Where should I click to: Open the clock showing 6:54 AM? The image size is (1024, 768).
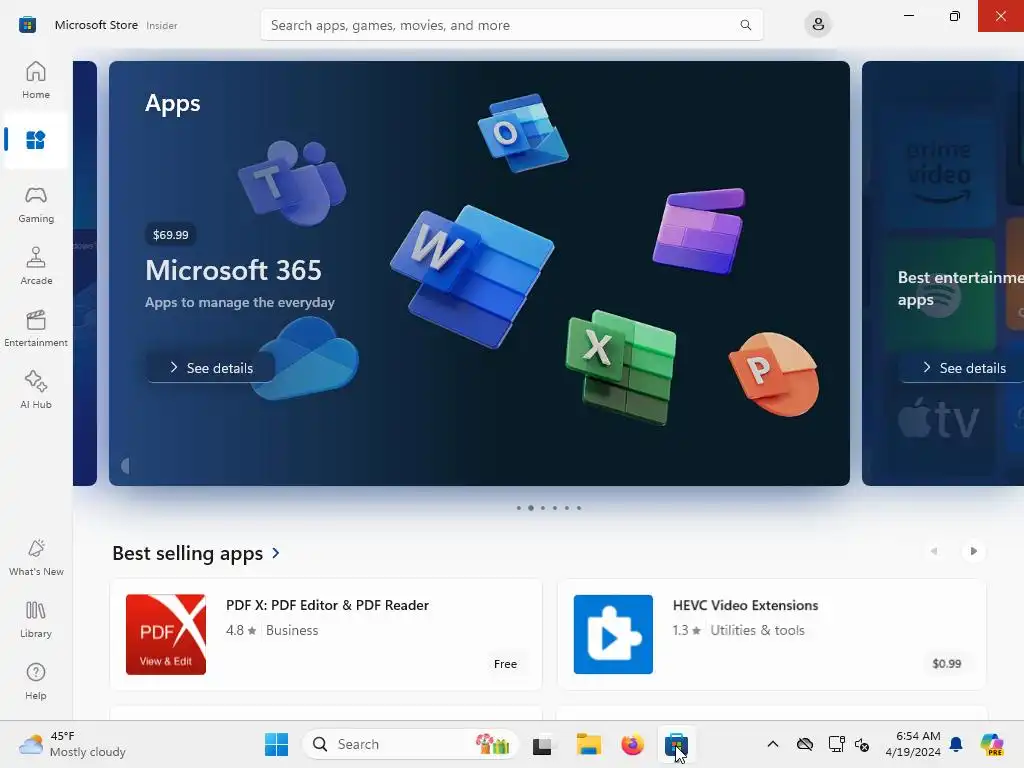click(x=913, y=744)
